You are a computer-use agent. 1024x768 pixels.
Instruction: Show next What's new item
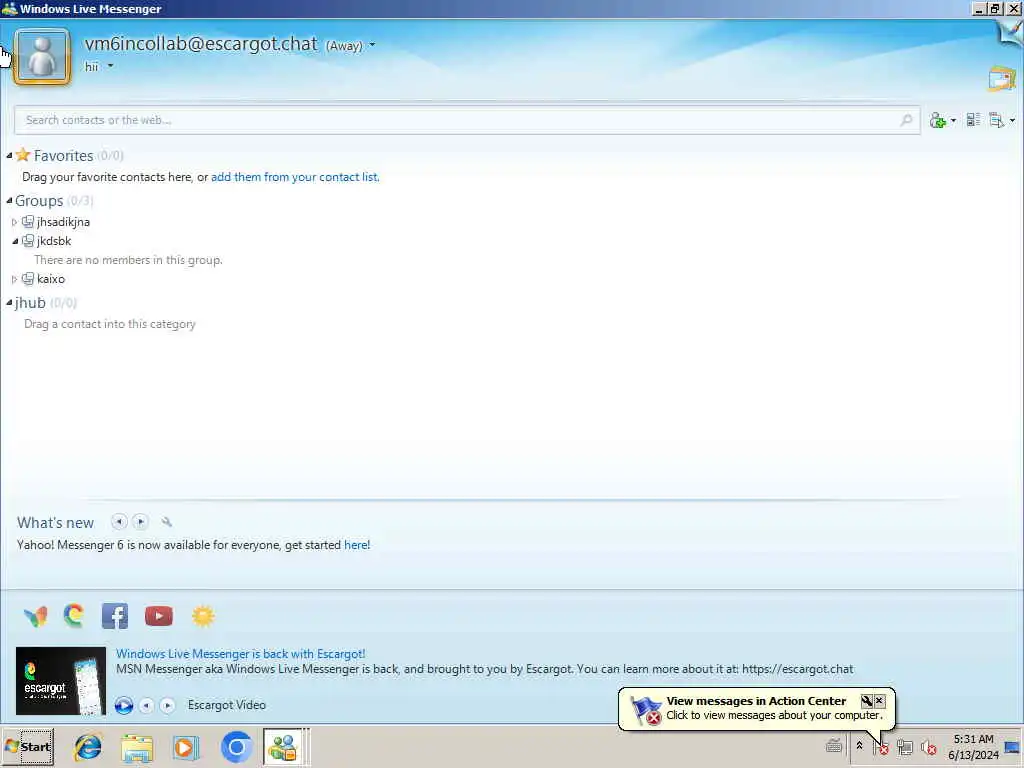coord(140,522)
